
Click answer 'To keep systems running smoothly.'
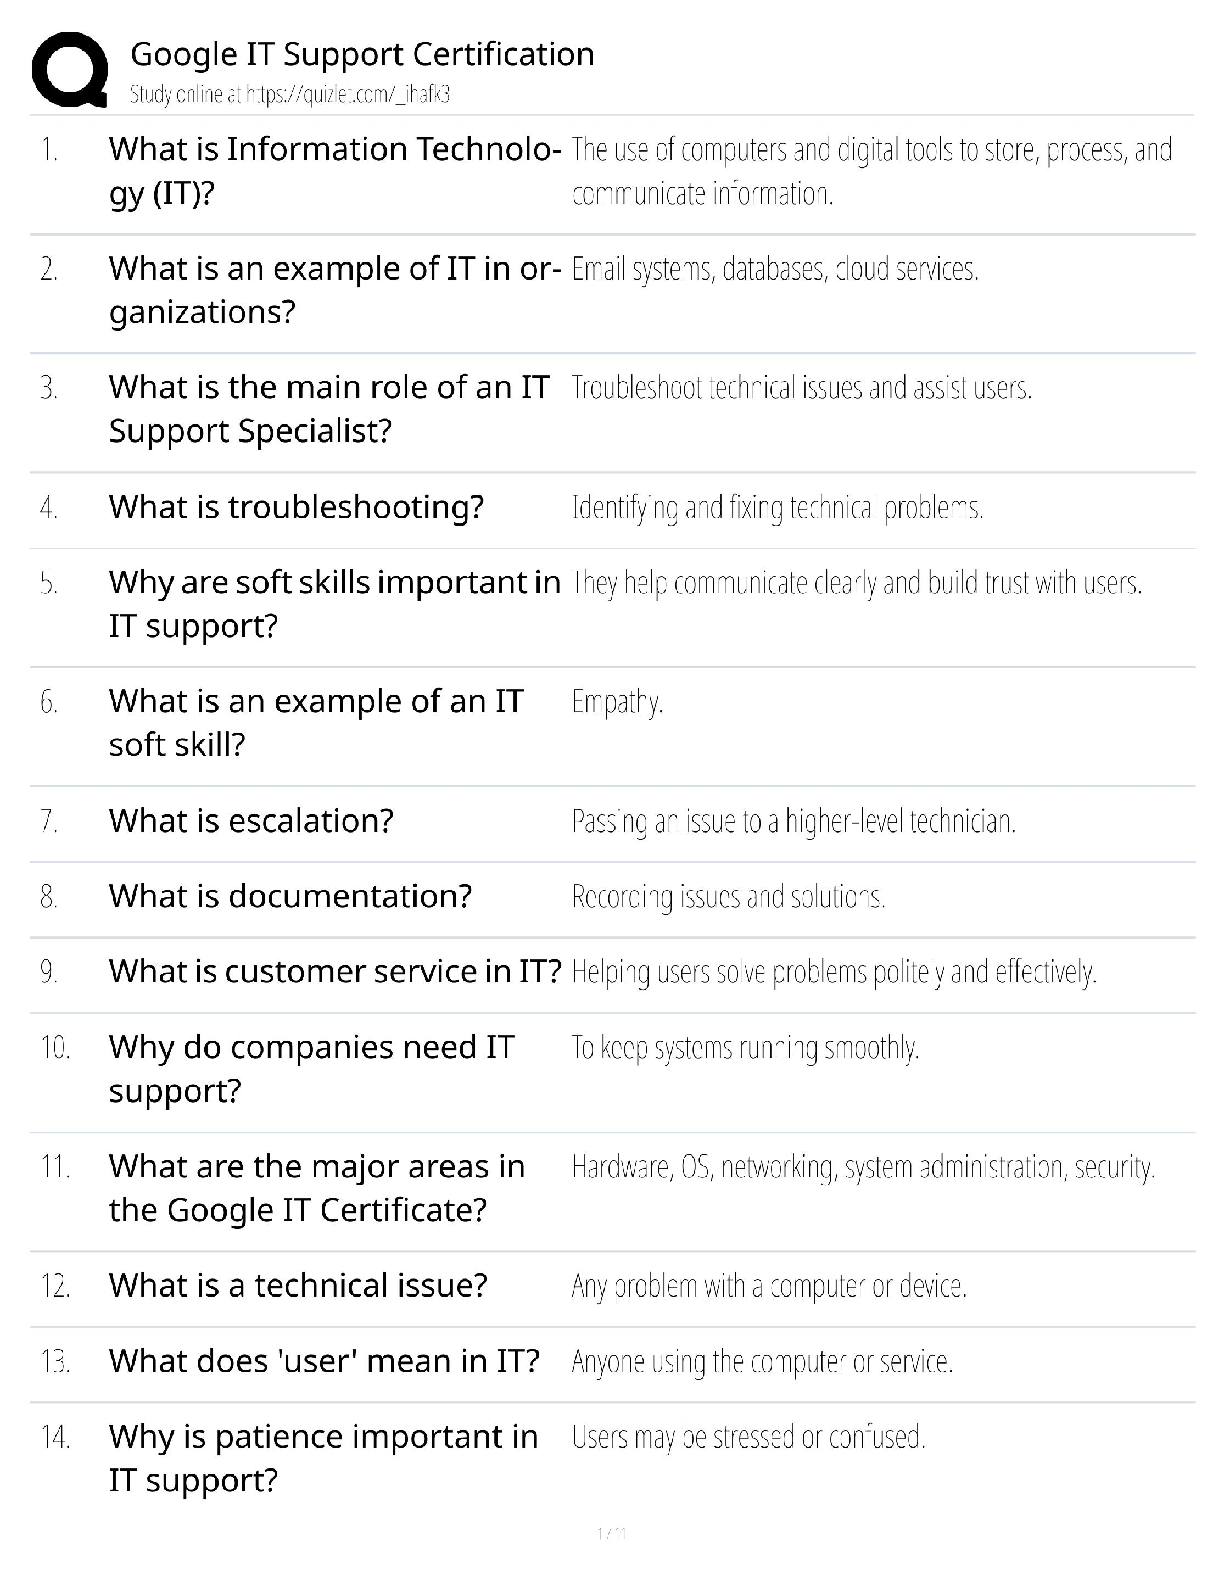click(745, 1048)
